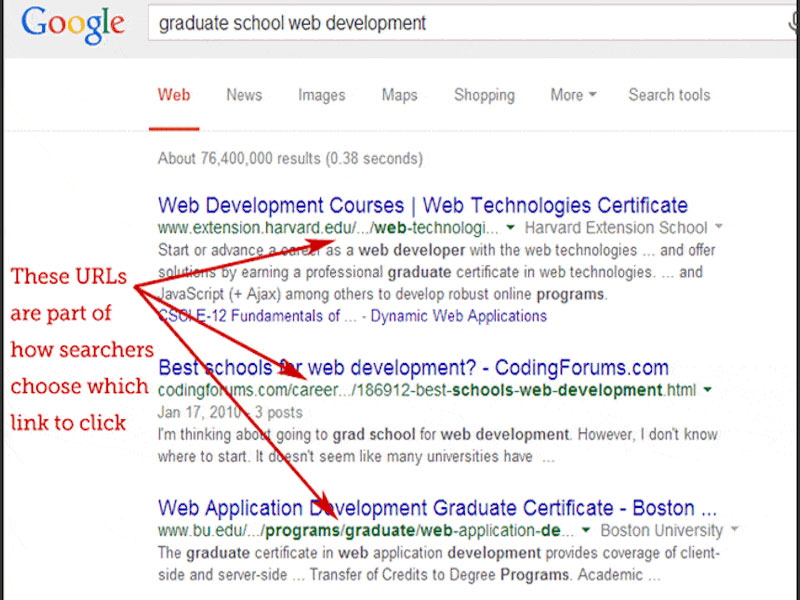
Task: Open the Dynamic Web Applications sitelink
Action: 458,316
